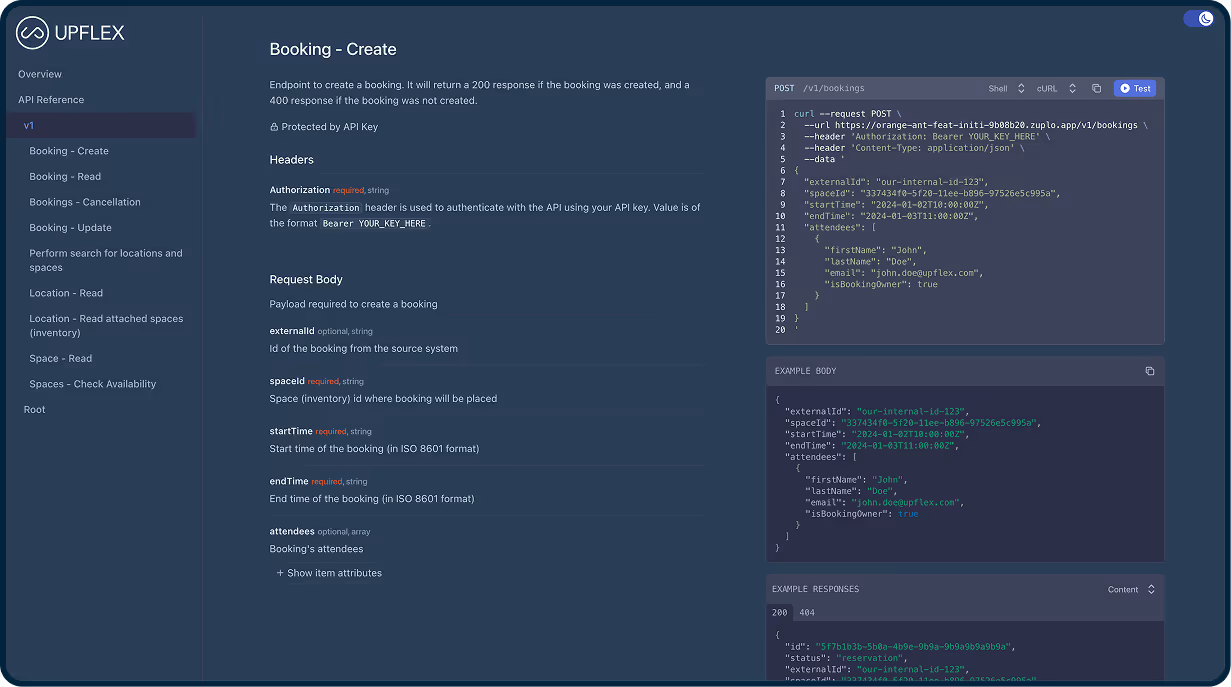The height and width of the screenshot is (687, 1231).
Task: Expand Show item attributes for attendees
Action: coord(329,572)
